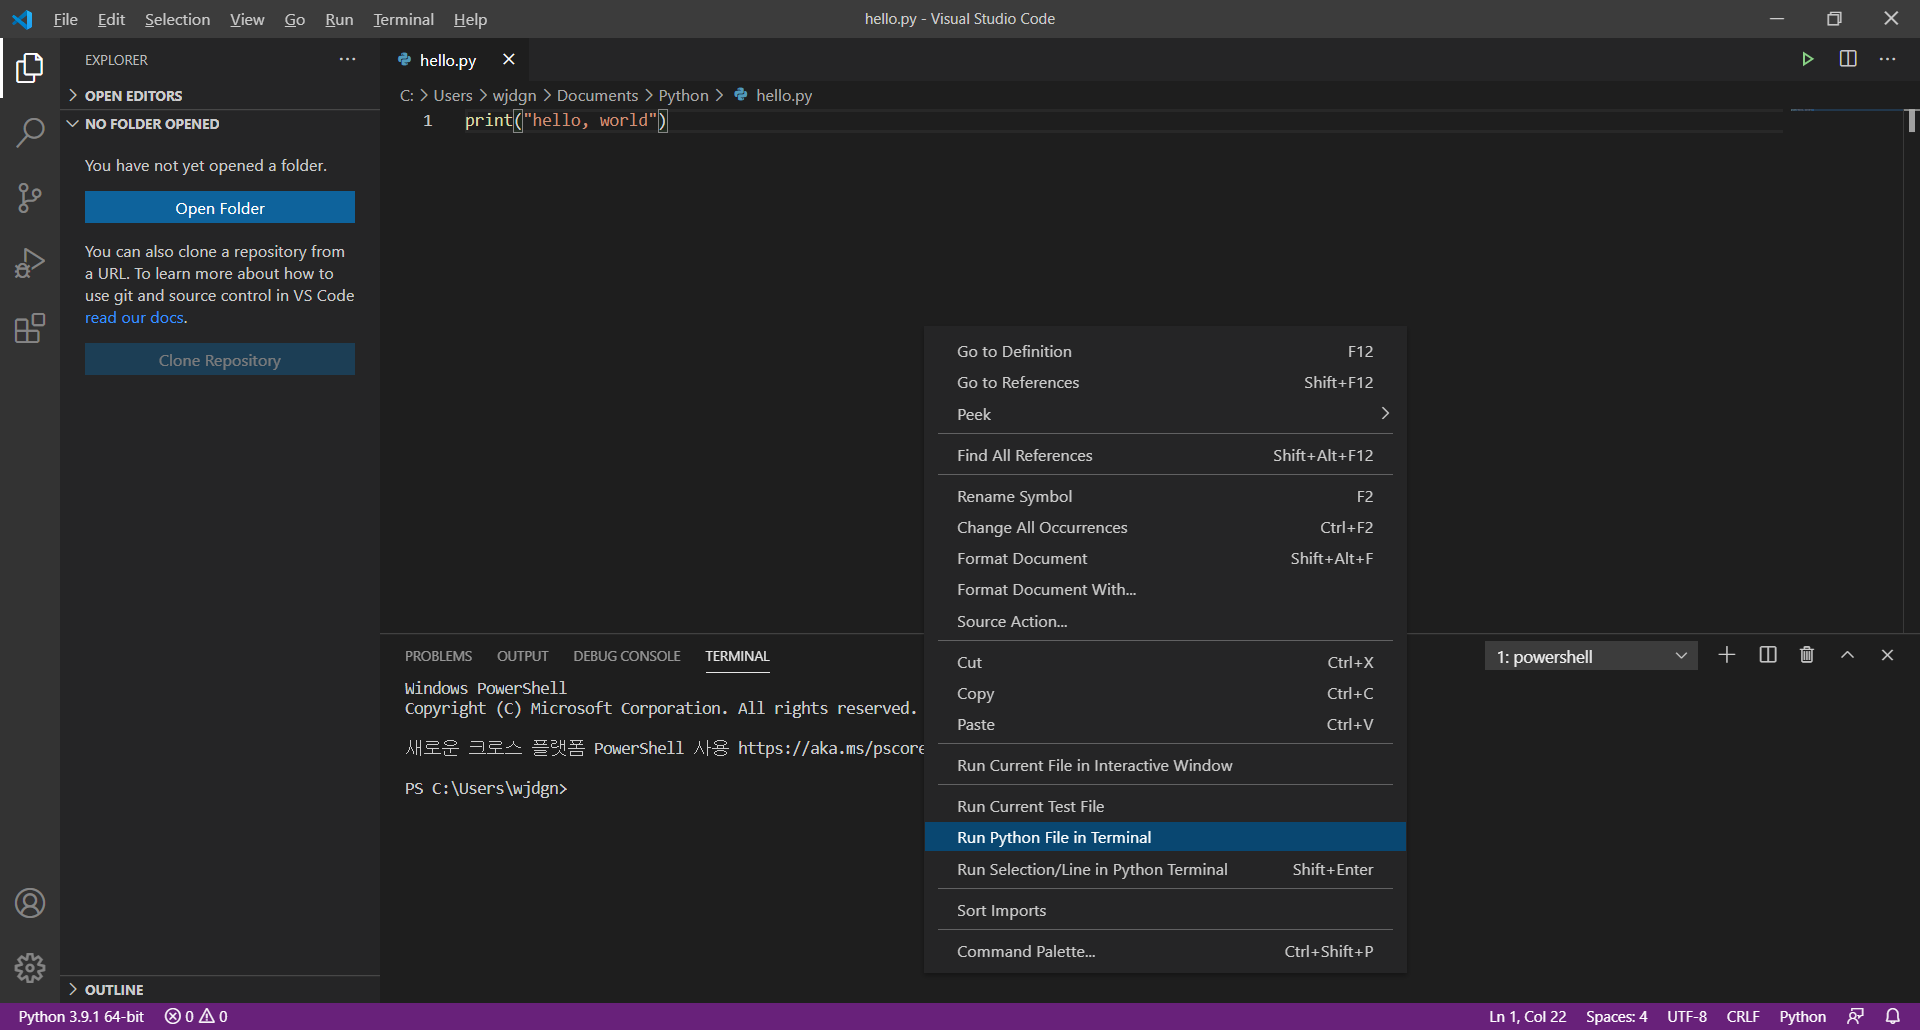Screen dimensions: 1920x1030
Task: Click the Clone Repository button
Action: click(220, 360)
